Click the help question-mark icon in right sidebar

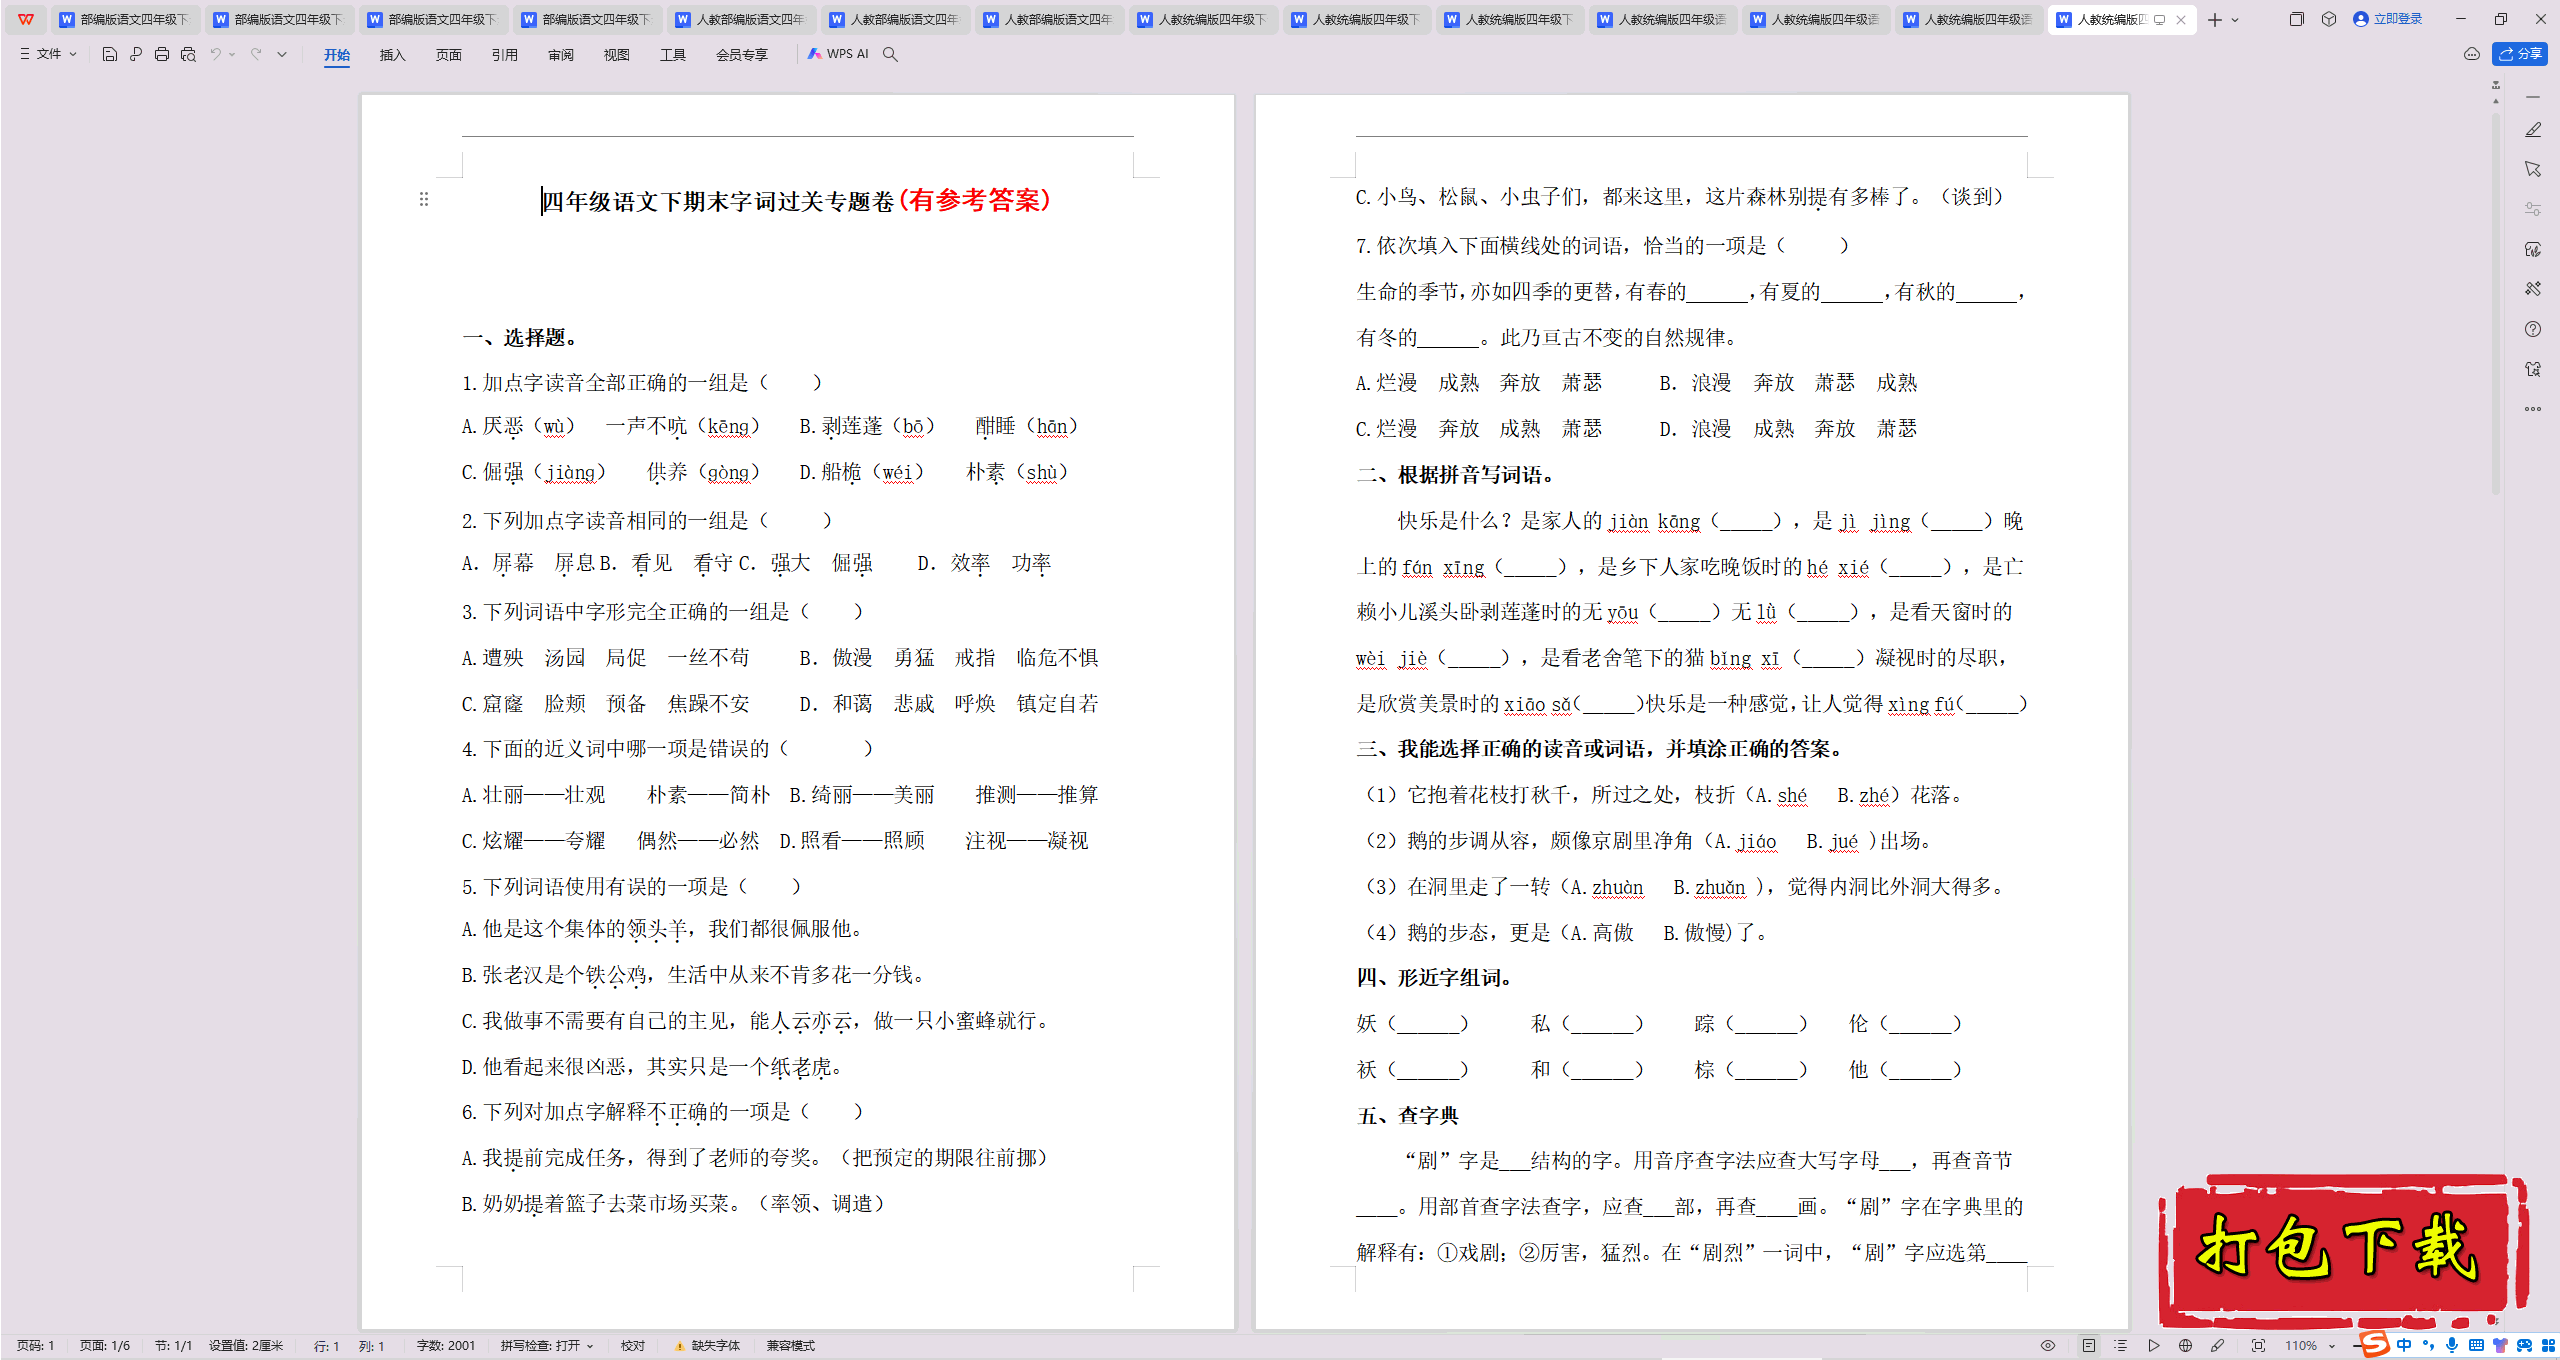click(2533, 329)
